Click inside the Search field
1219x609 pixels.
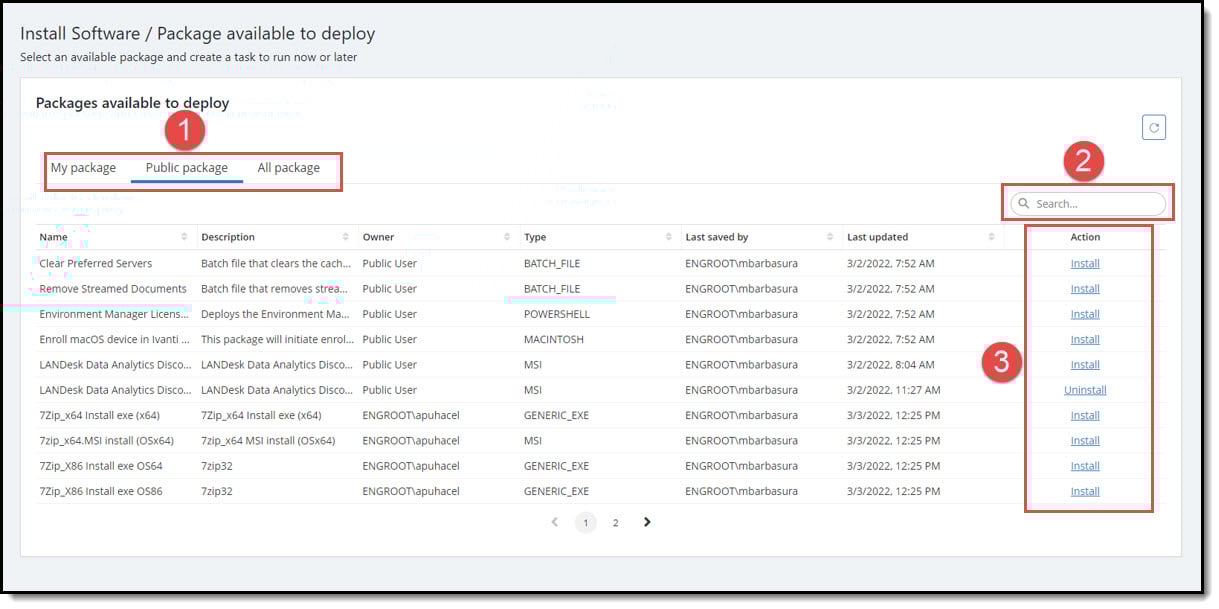point(1090,204)
